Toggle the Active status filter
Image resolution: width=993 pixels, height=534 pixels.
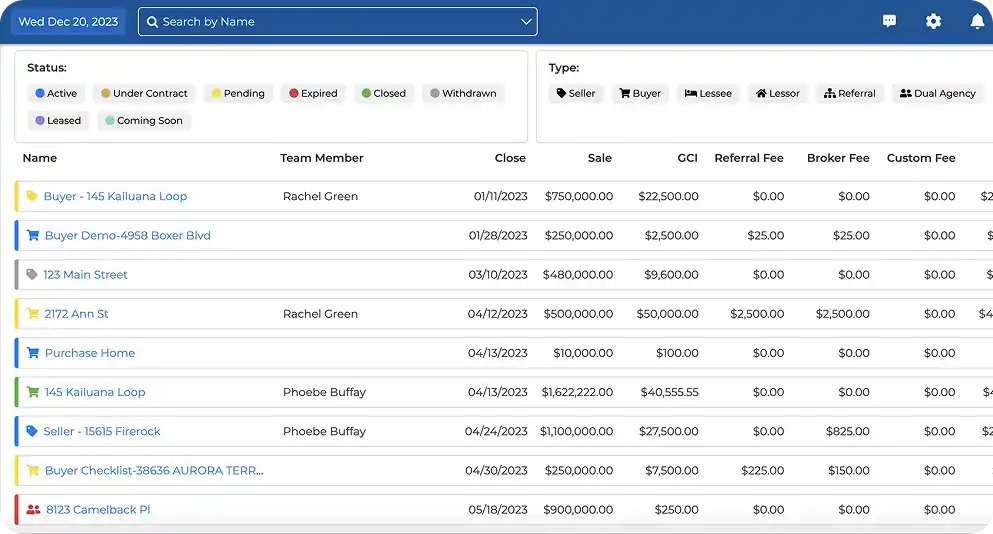pyautogui.click(x=55, y=93)
